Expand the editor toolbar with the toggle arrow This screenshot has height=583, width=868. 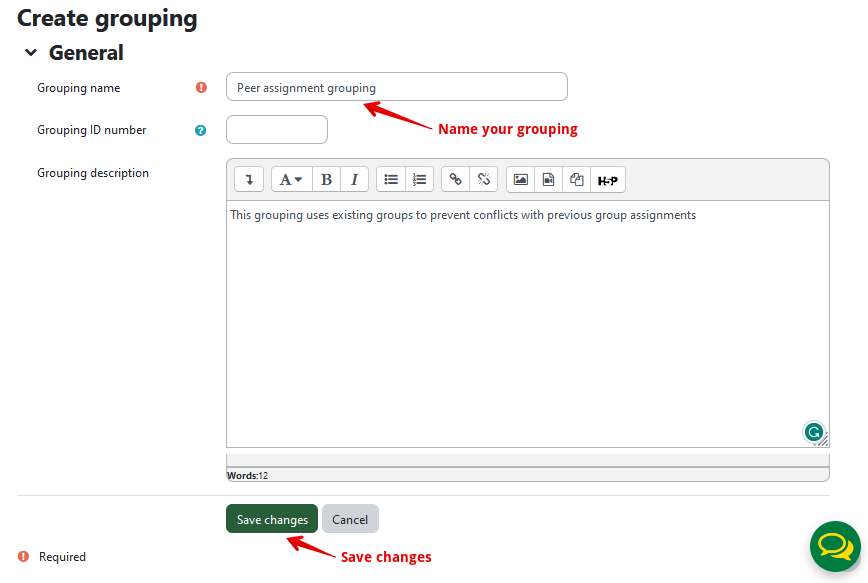click(249, 180)
